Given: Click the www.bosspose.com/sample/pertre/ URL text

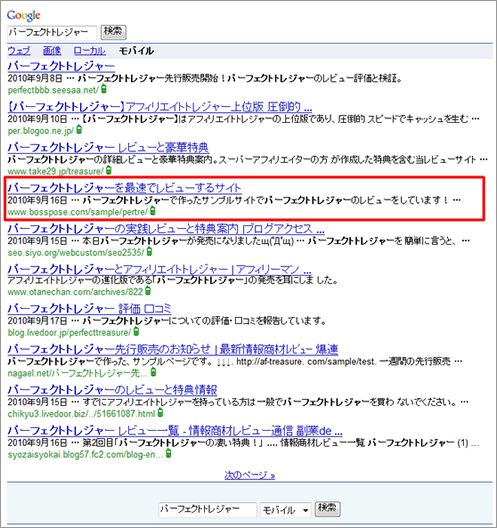Looking at the screenshot, I should coord(78,212).
